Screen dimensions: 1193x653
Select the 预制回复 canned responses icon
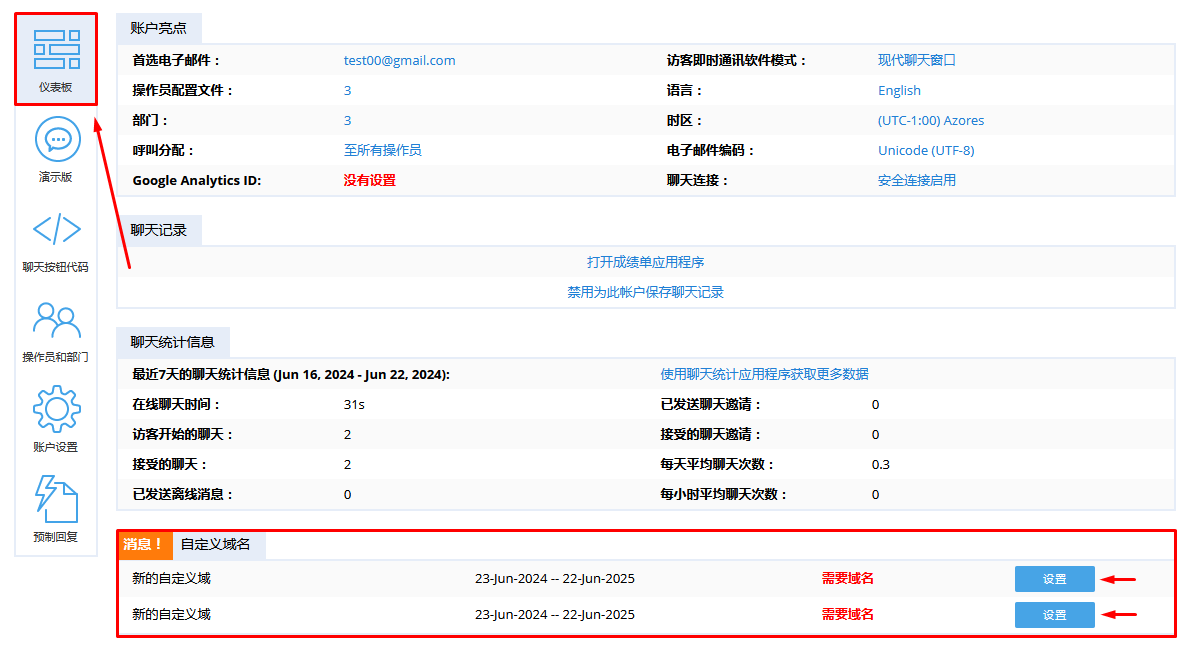(56, 498)
